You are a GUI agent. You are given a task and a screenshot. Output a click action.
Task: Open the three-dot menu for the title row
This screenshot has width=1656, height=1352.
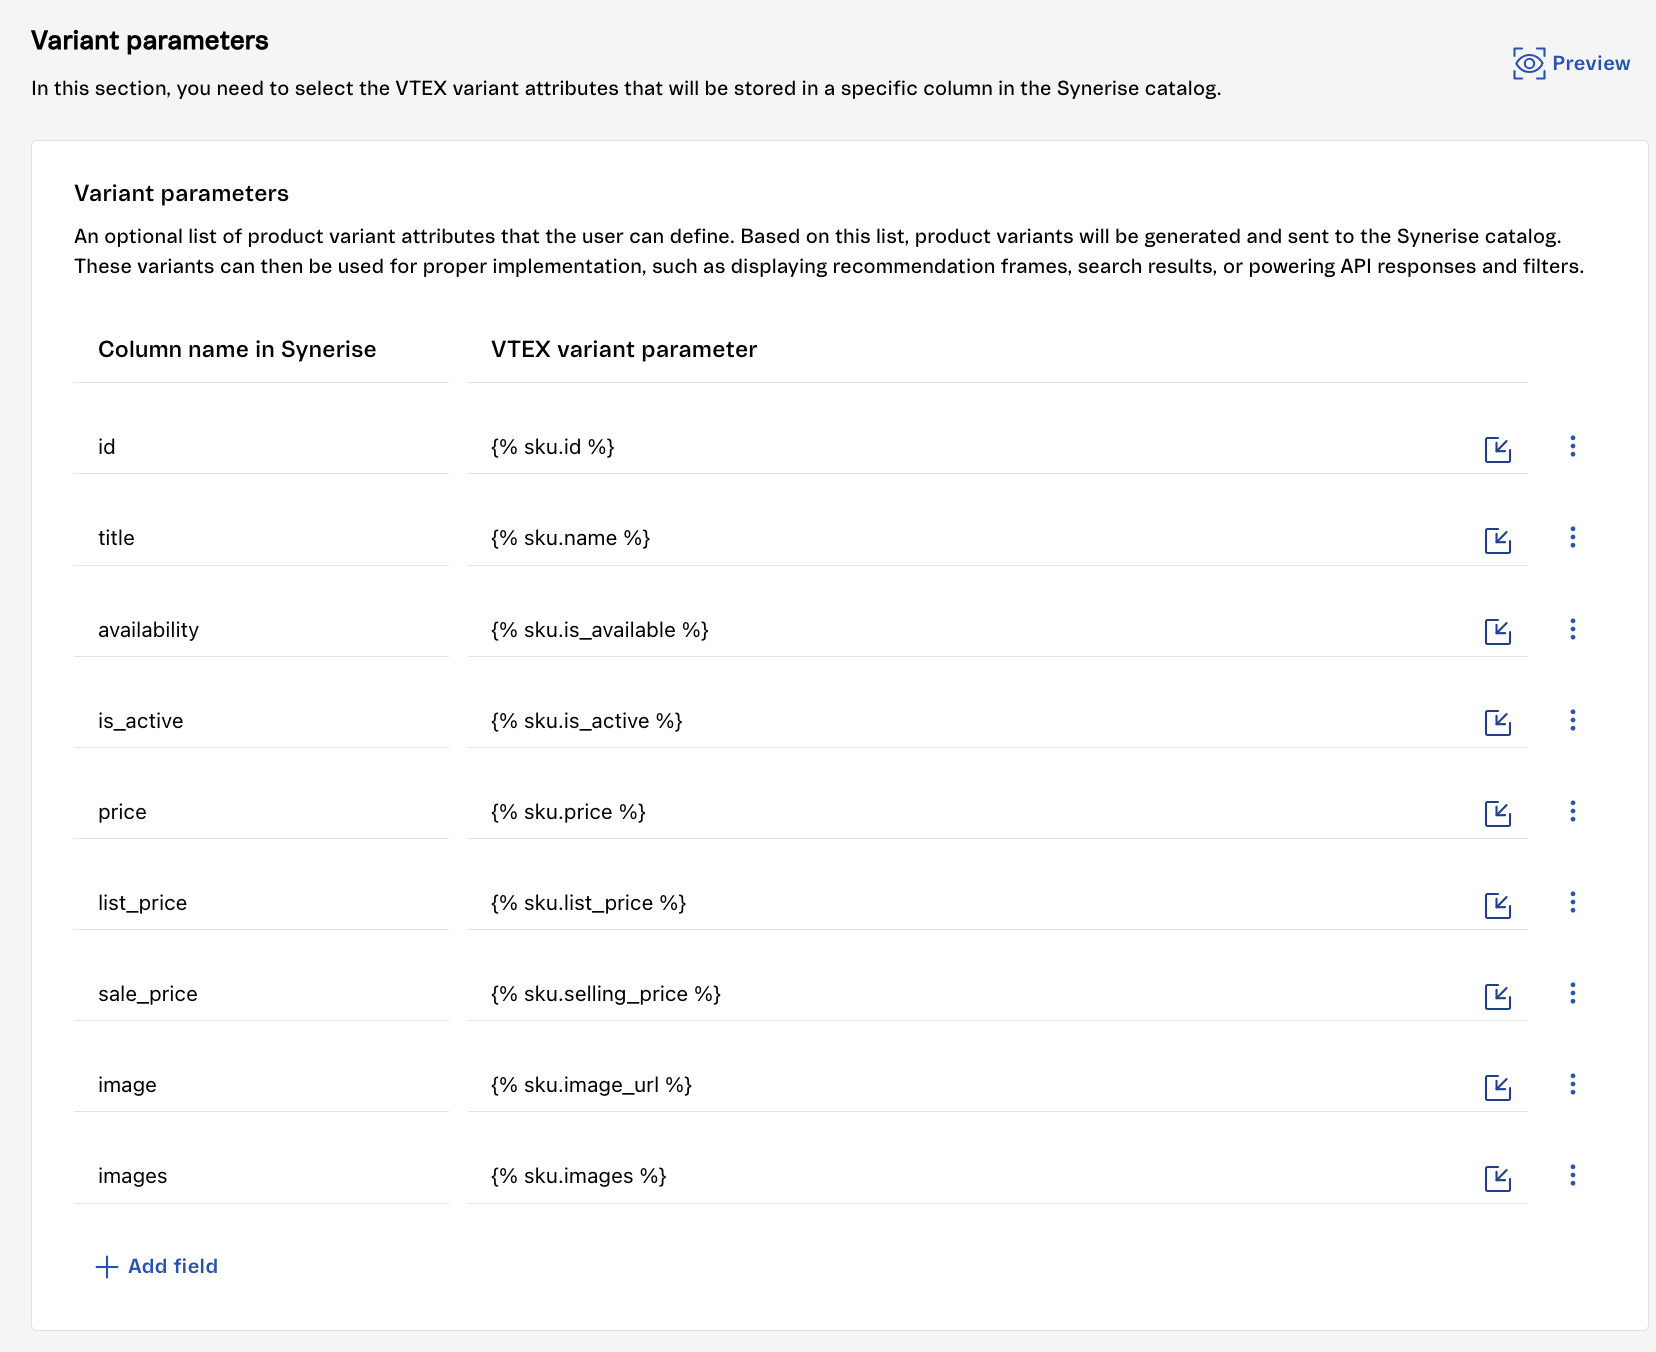[x=1572, y=537]
